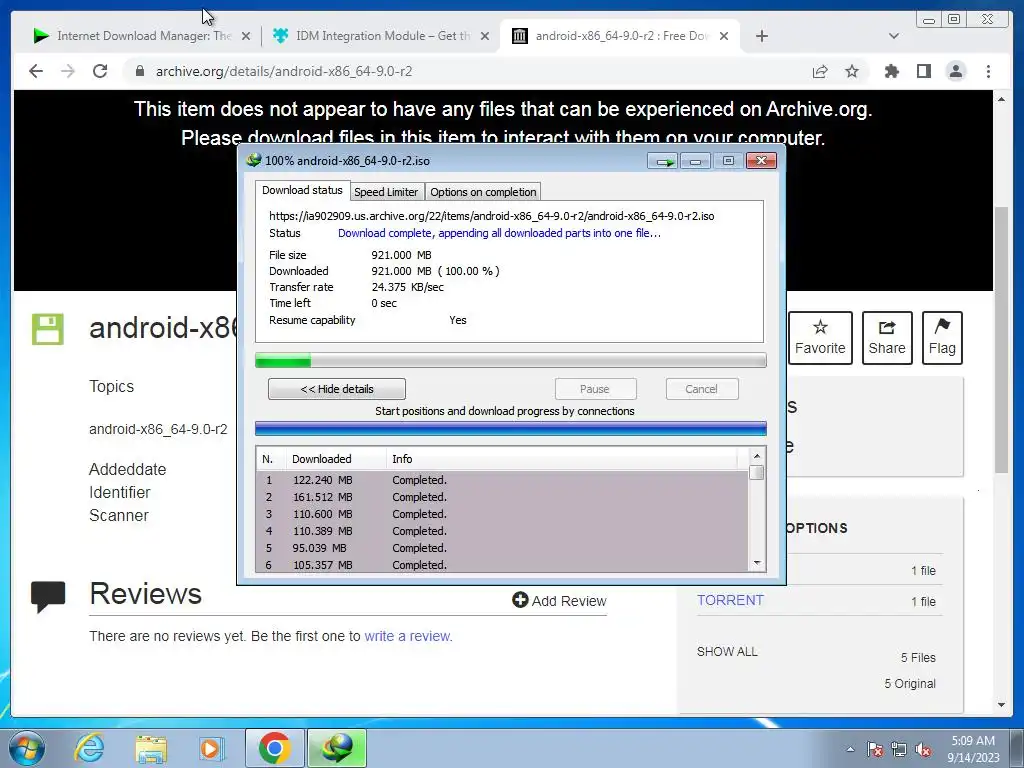Click the page scrollbar up arrow
The height and width of the screenshot is (768, 1024).
1001,99
